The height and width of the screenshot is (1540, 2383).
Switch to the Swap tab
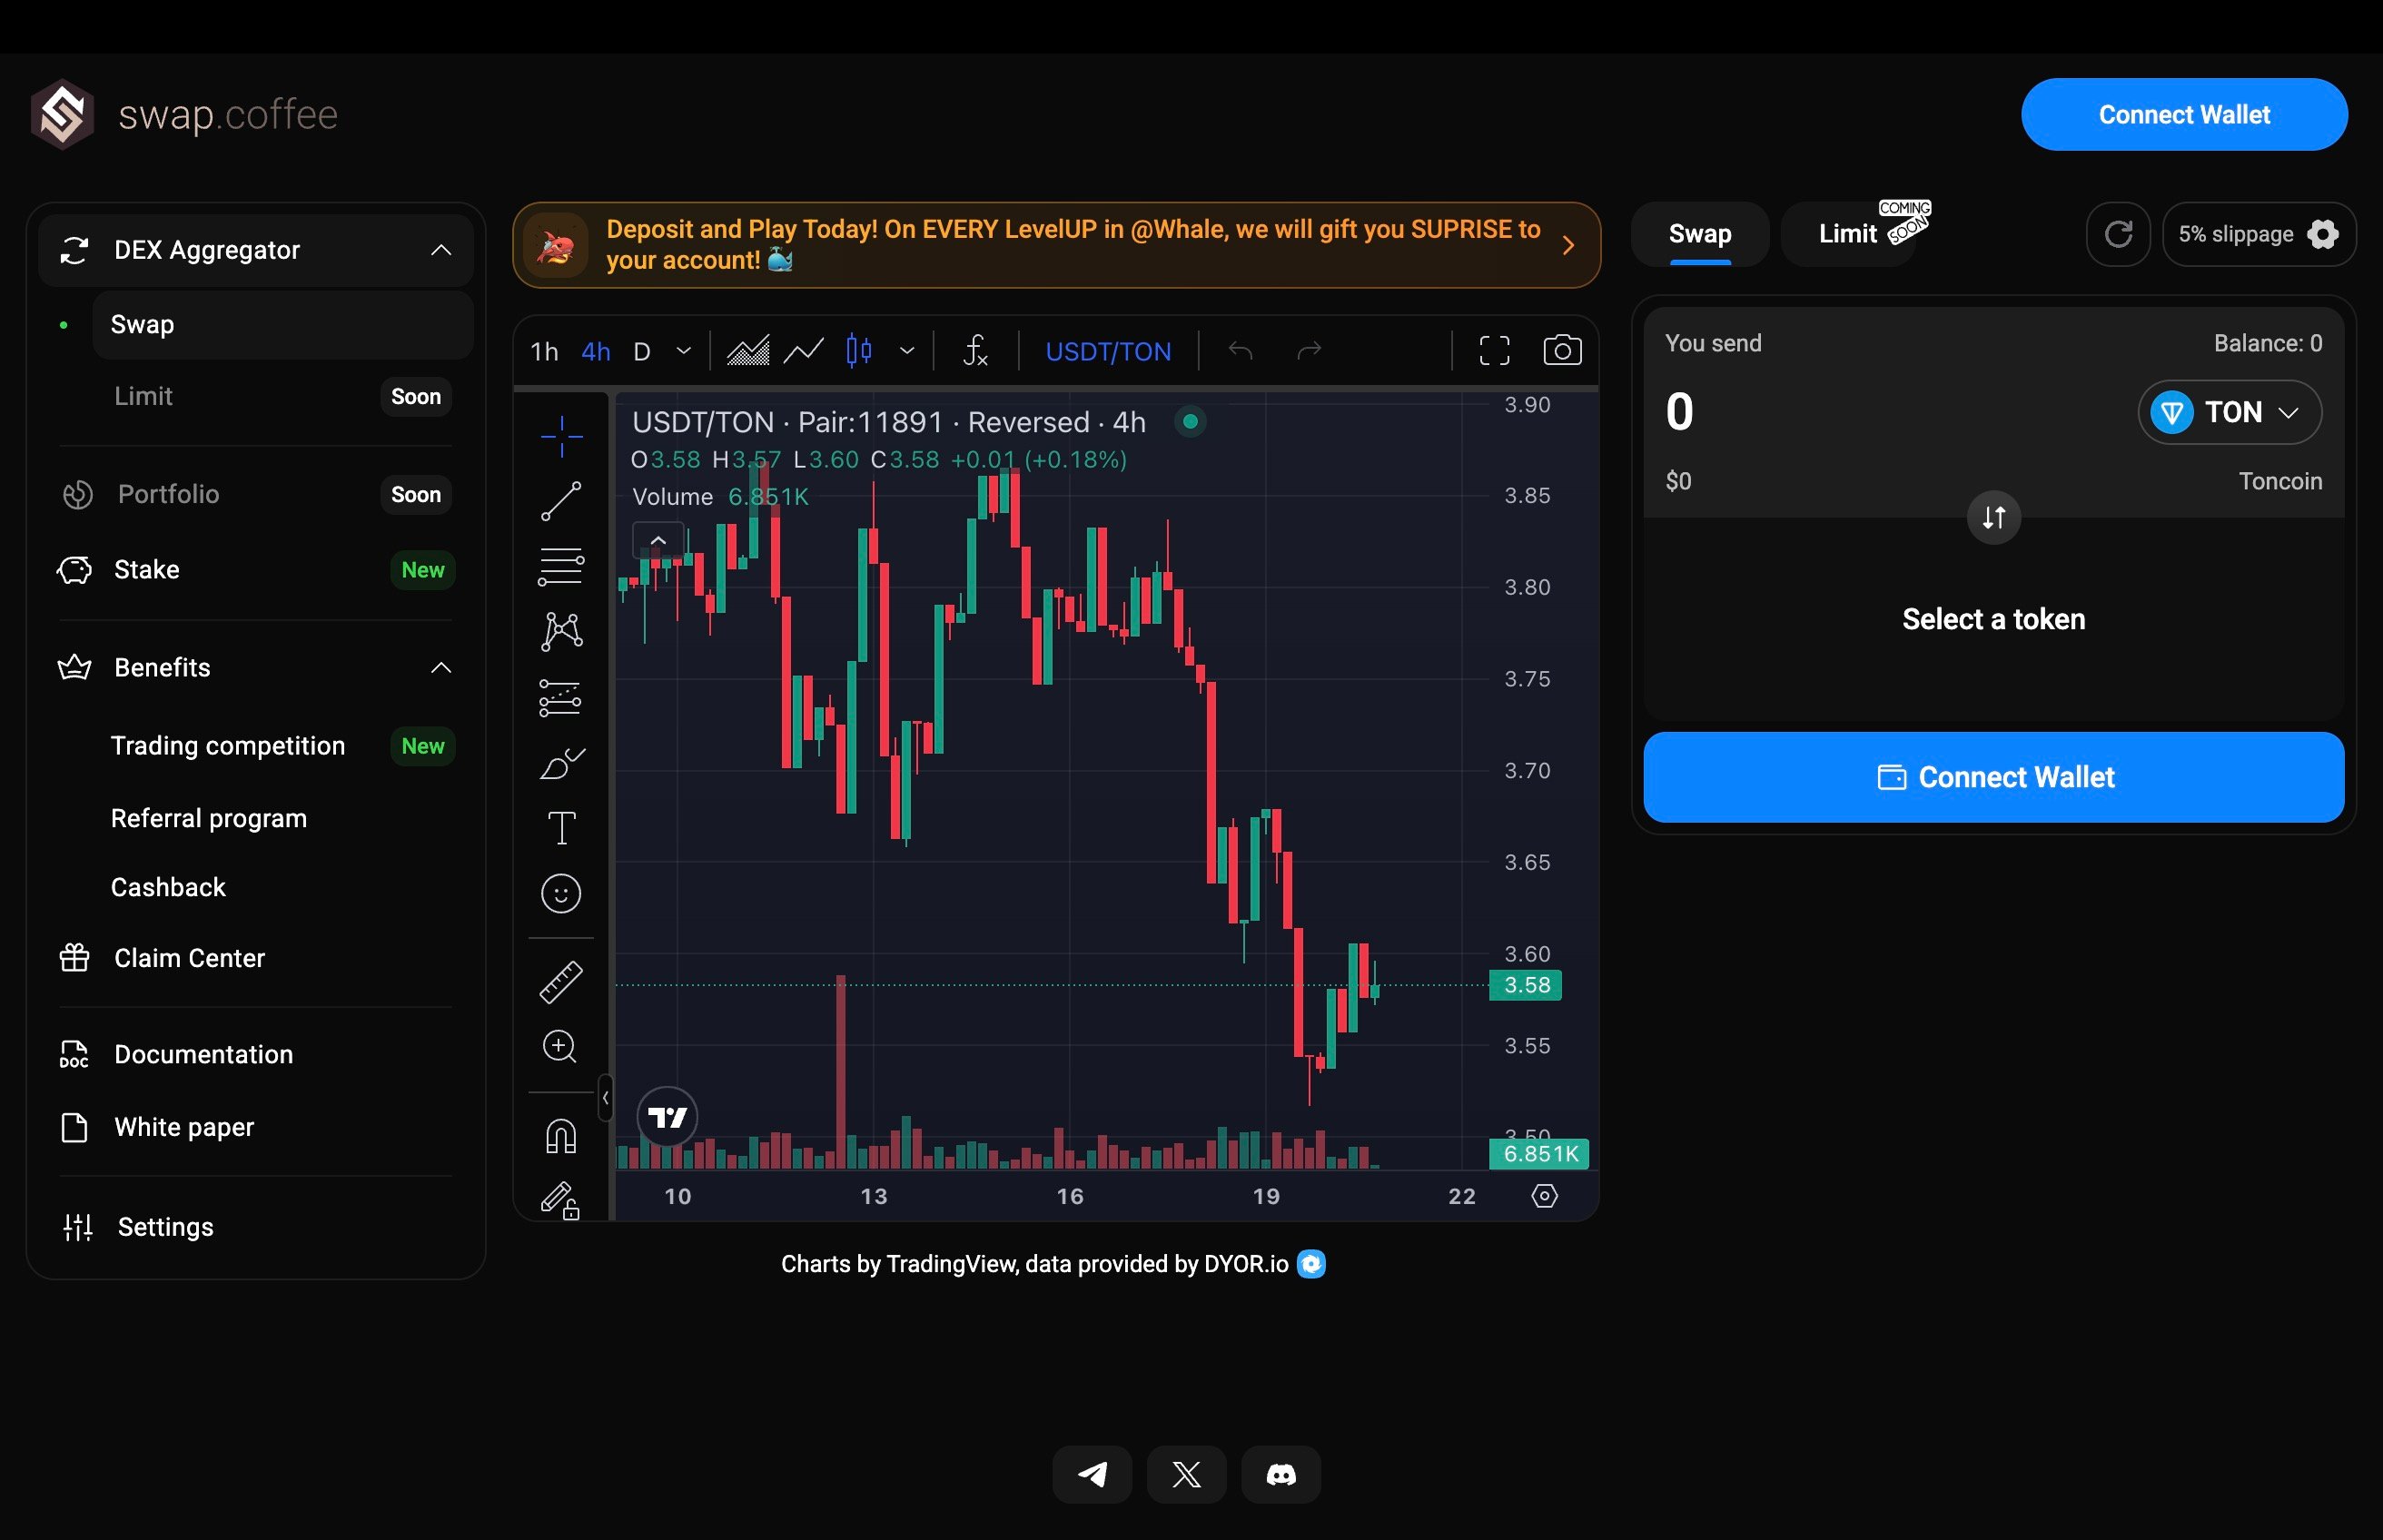(x=1700, y=234)
